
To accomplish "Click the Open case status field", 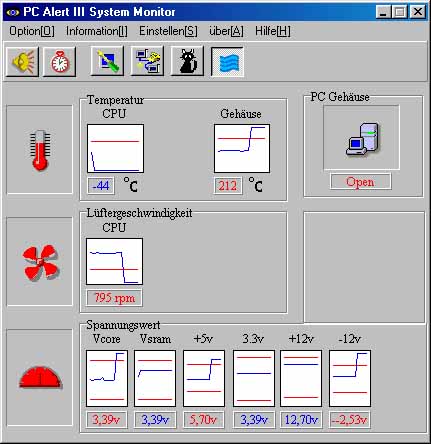I will 360,182.
